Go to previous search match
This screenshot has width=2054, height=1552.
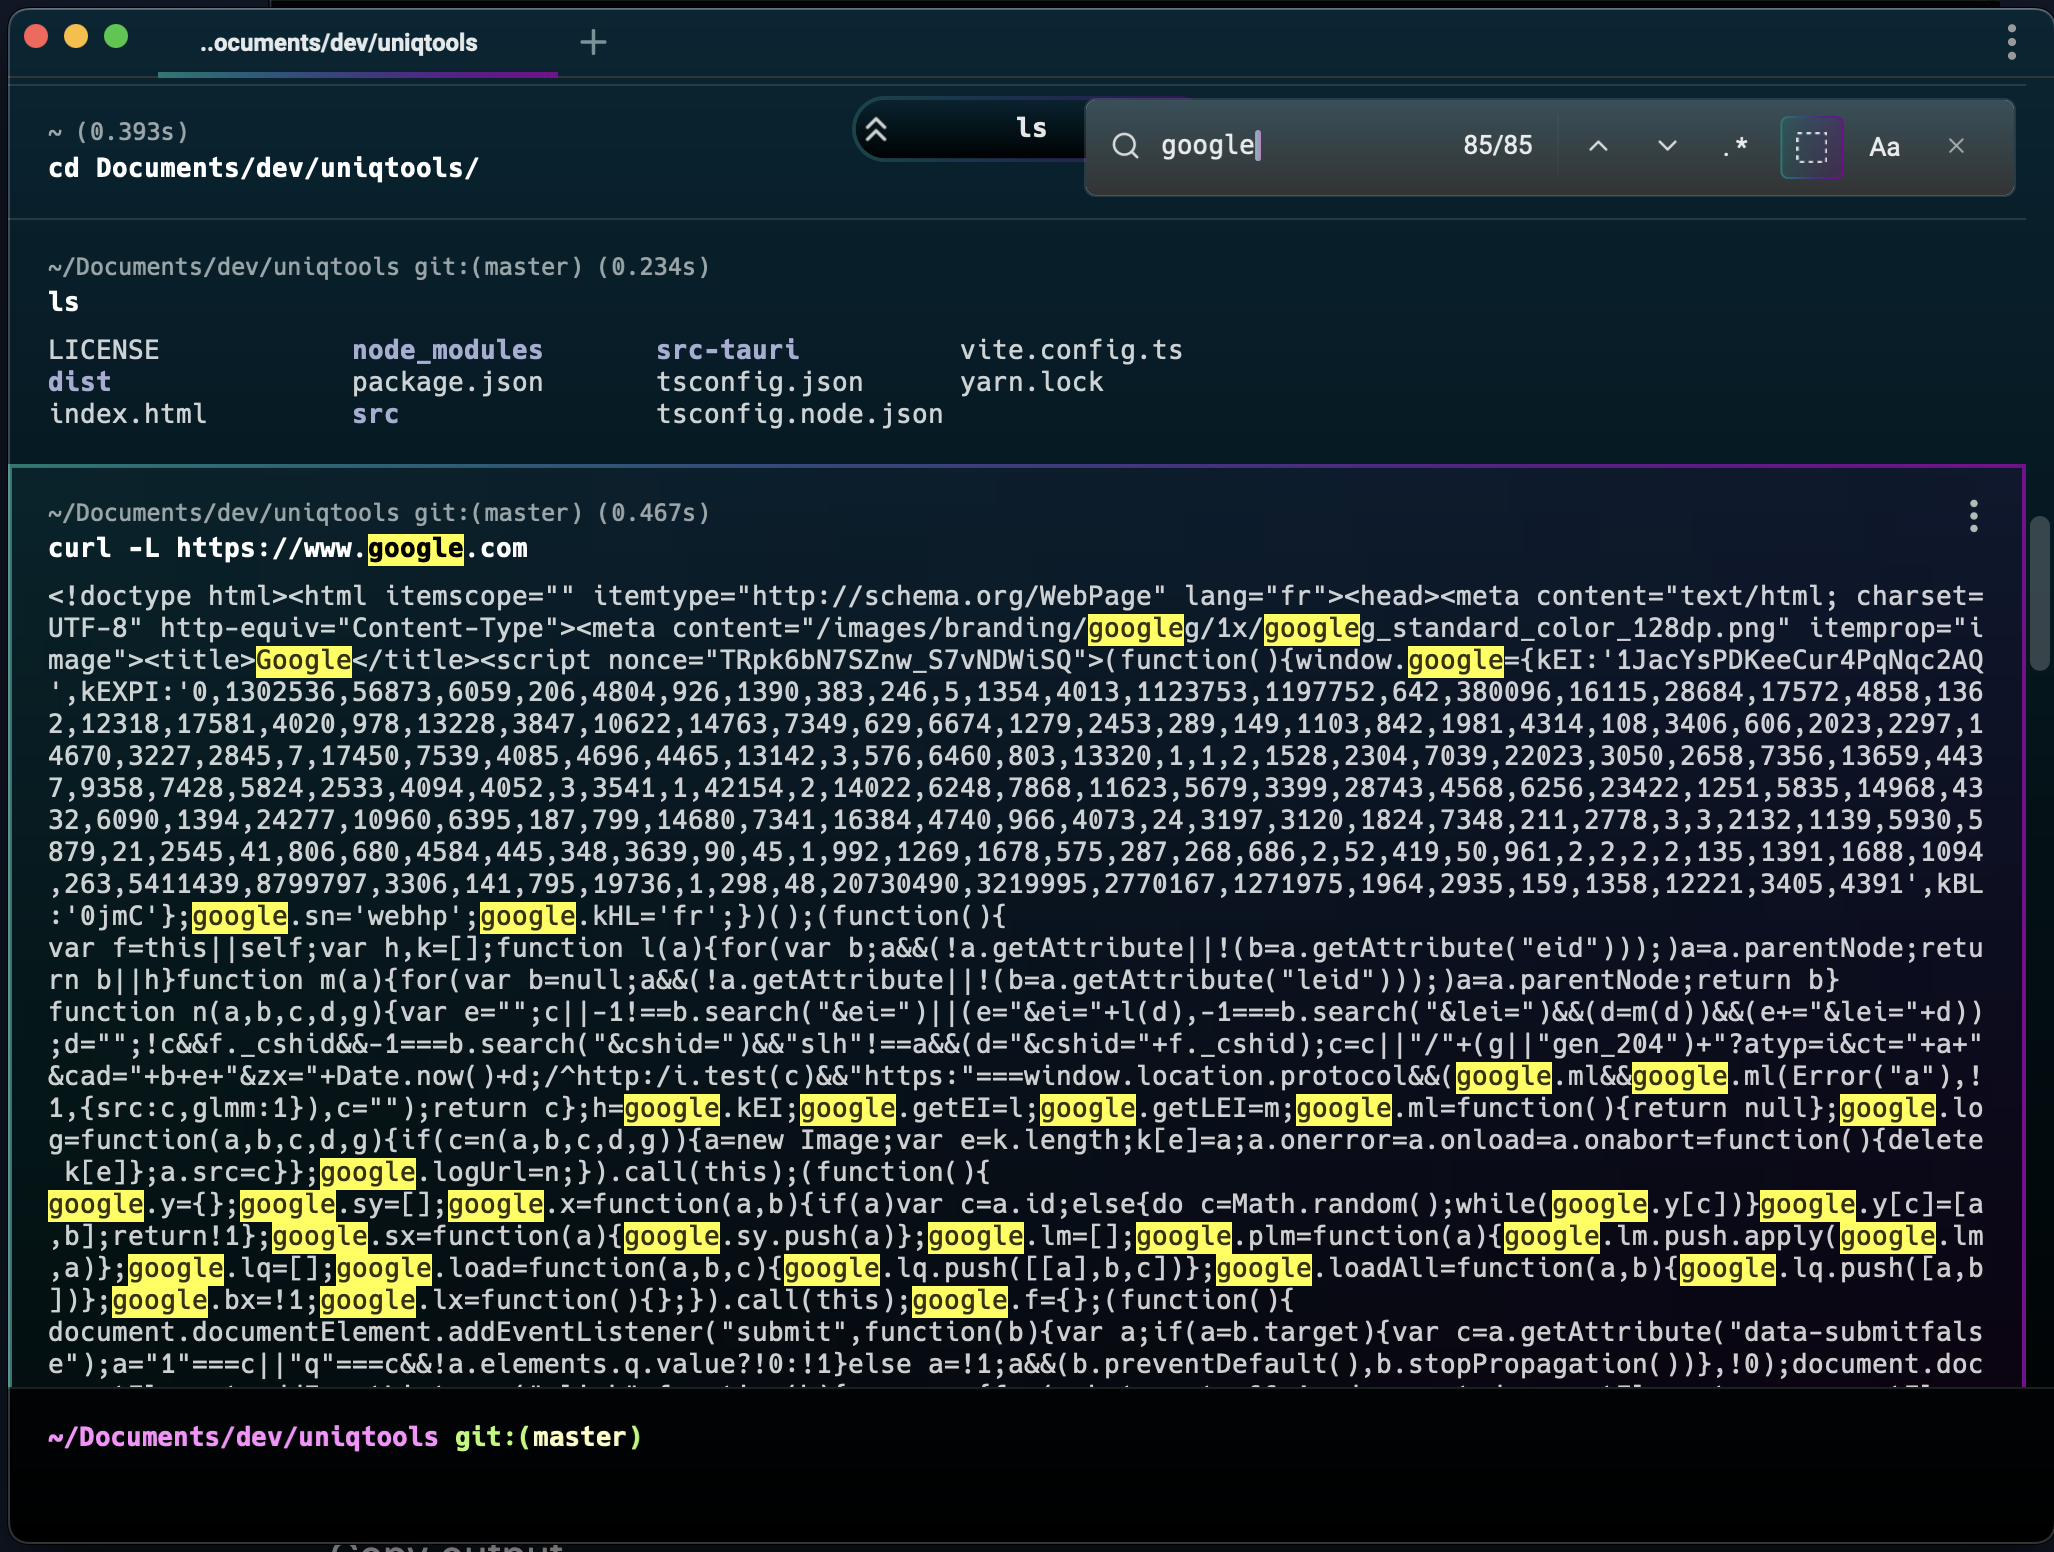(x=1598, y=146)
